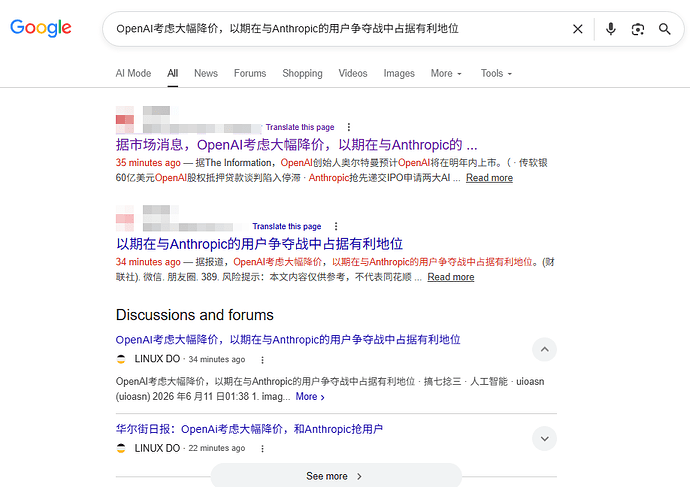
Task: Switch to the Videos tab
Action: (353, 73)
